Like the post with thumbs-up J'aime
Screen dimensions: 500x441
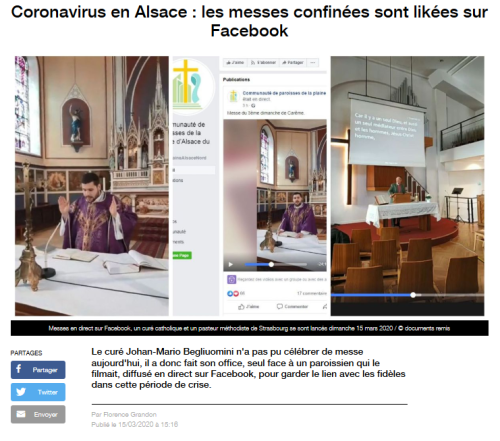click(x=249, y=307)
